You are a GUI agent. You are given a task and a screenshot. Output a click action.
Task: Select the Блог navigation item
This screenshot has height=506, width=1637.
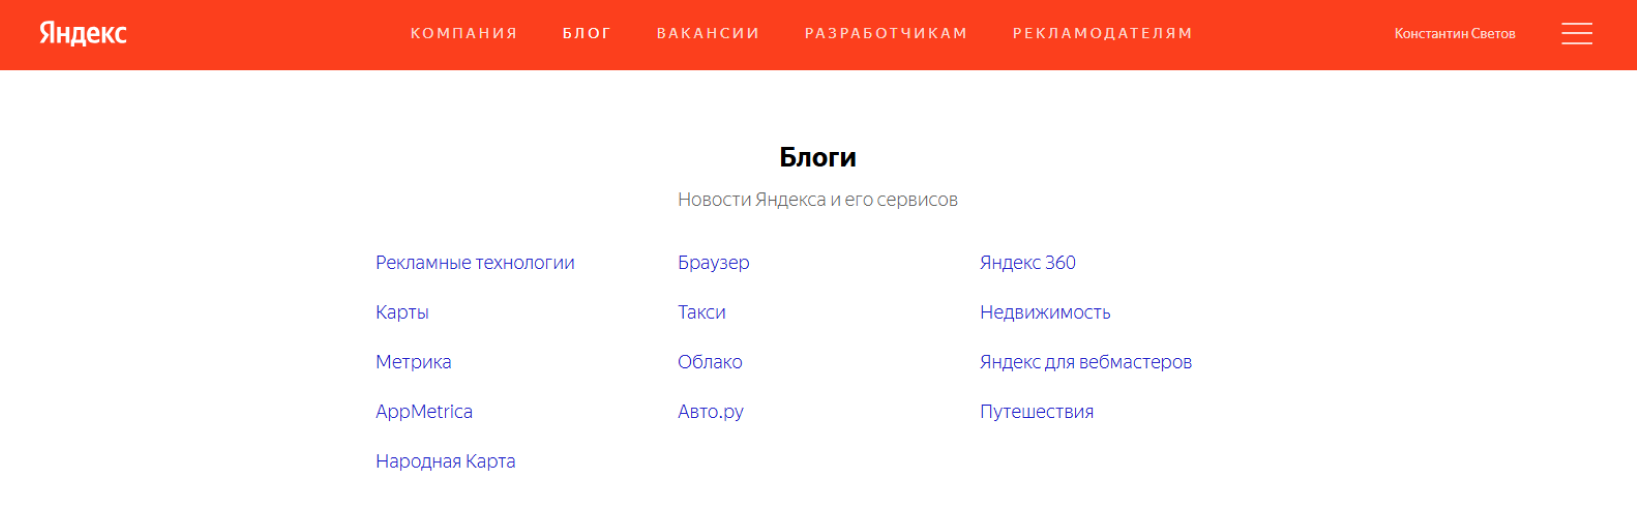tap(587, 33)
